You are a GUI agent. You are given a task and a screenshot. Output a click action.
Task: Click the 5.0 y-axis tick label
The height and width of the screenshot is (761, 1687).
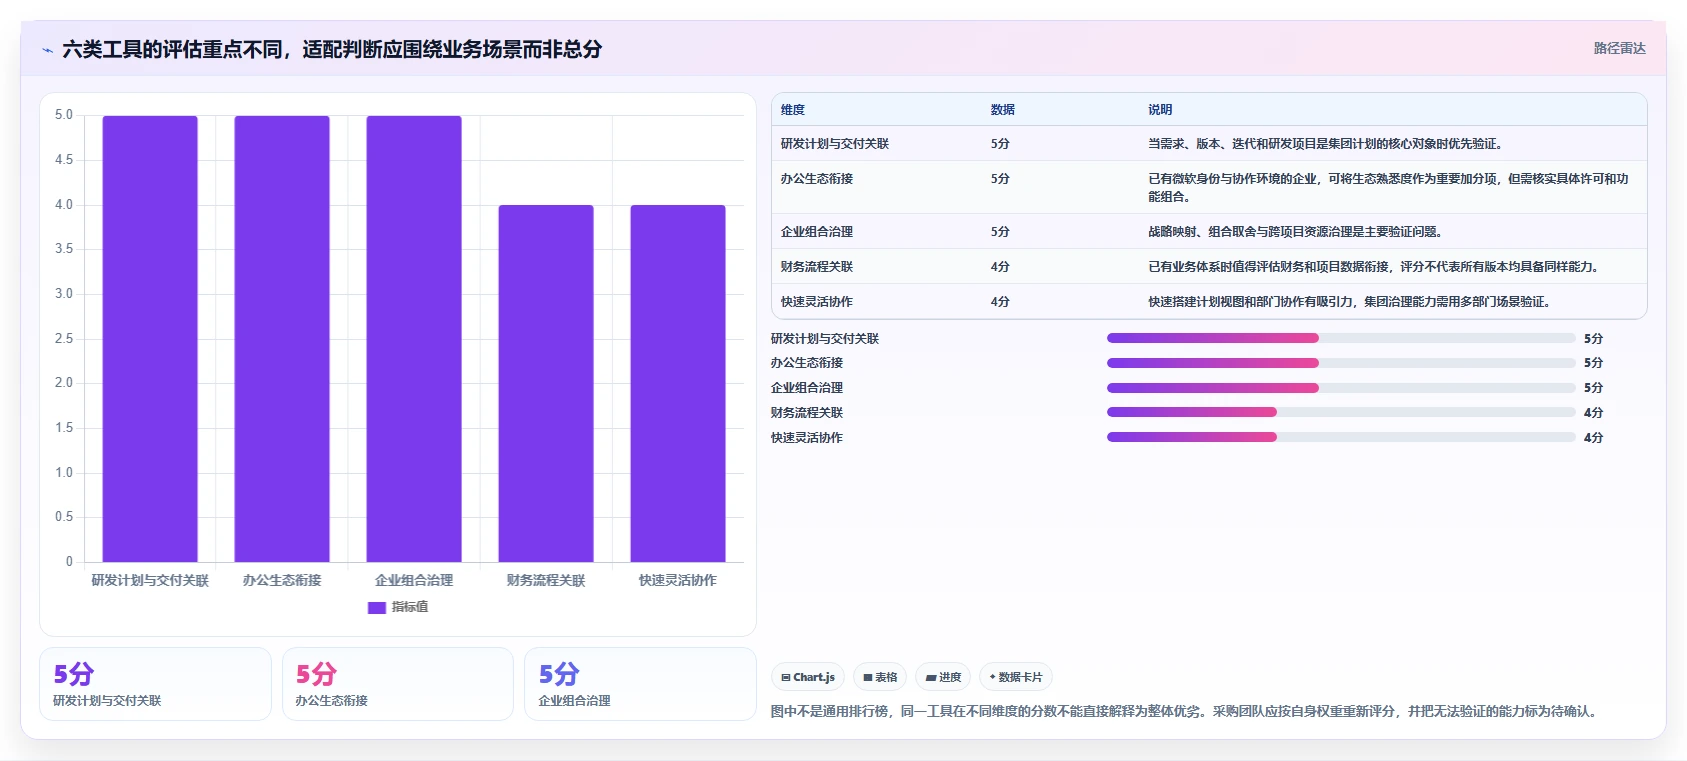coord(64,115)
